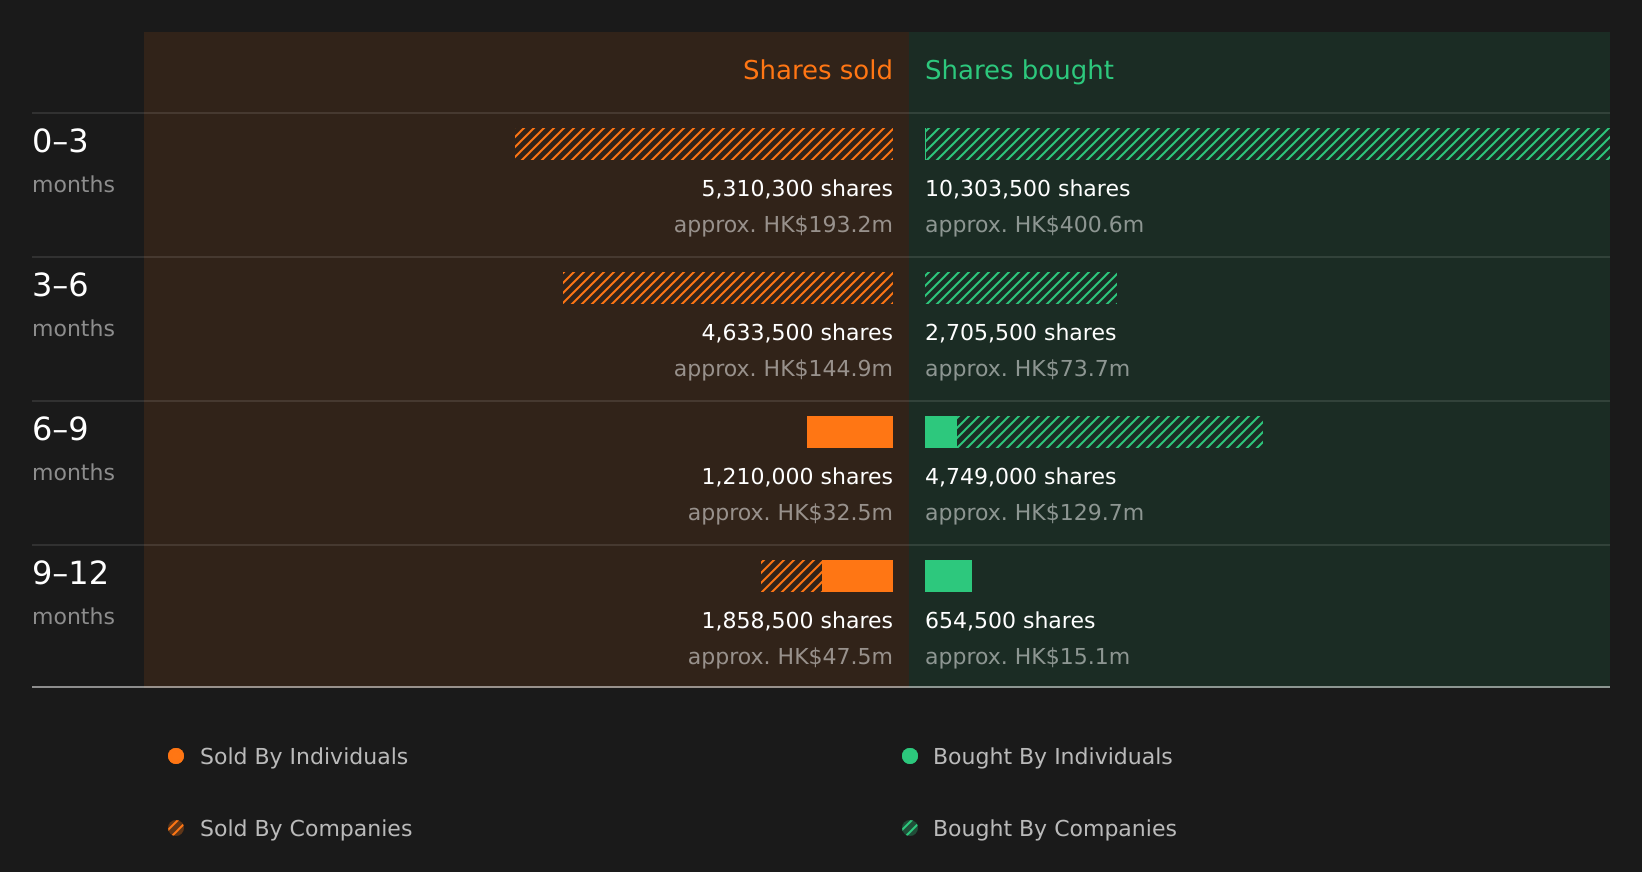Click the 4,633,500 shares value
This screenshot has height=872, width=1642.
797,333
